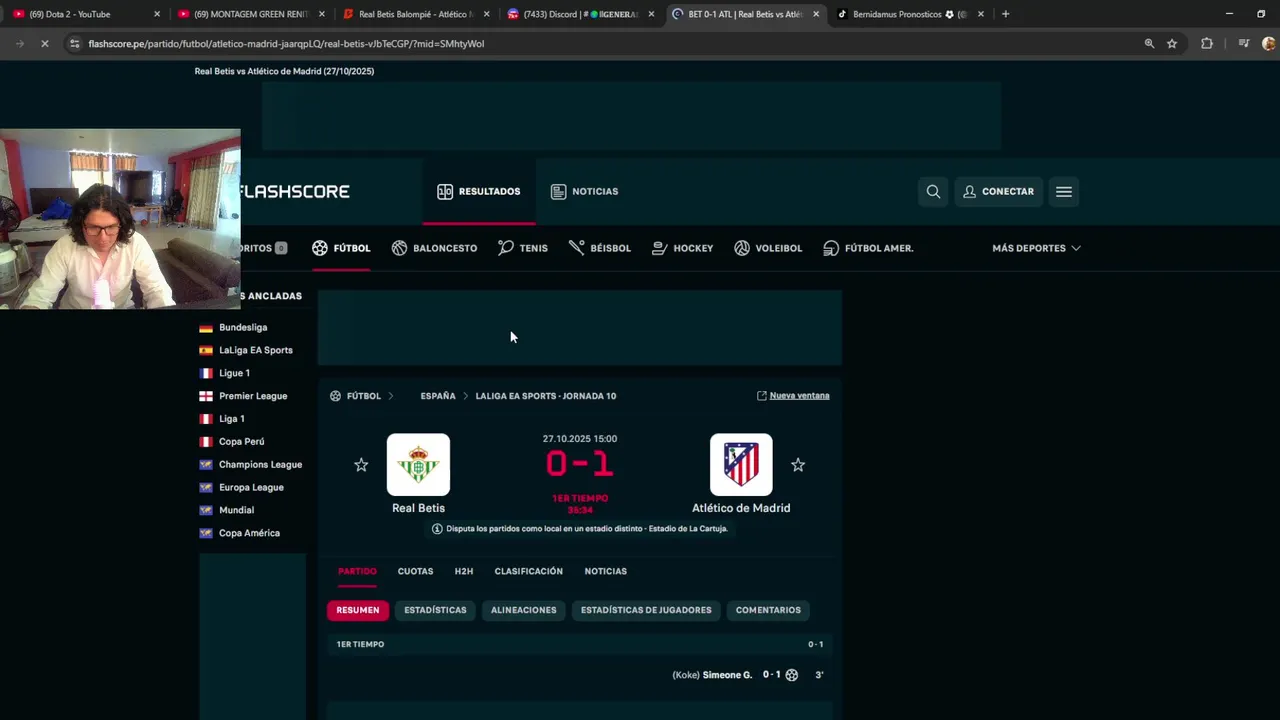Select Estadísticas de Jugadores sub-tab
The height and width of the screenshot is (720, 1280).
646,610
